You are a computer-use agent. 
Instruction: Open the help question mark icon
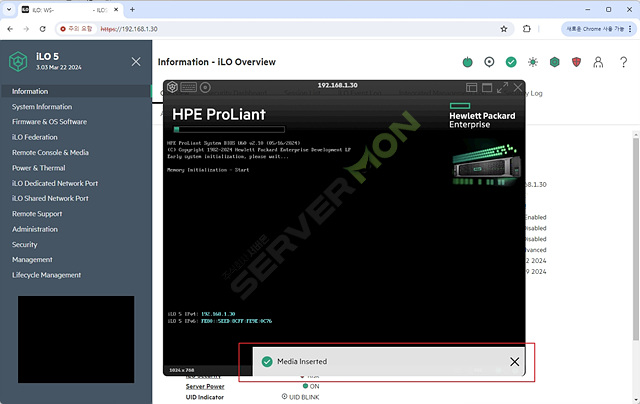pos(623,62)
